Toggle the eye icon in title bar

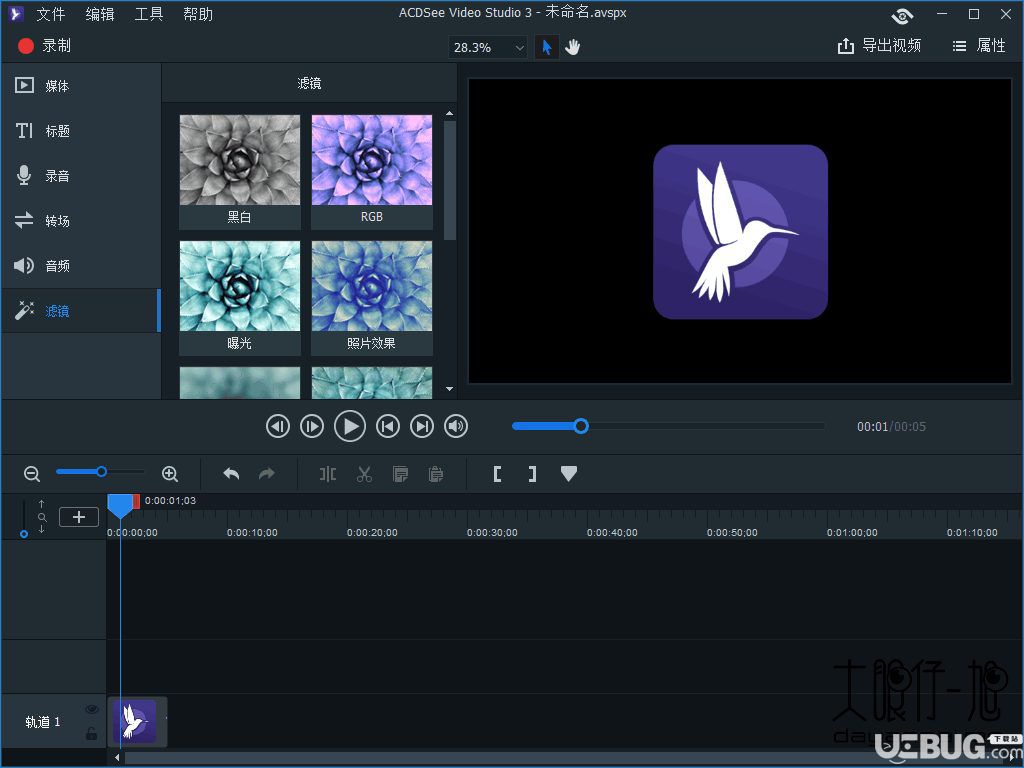[902, 15]
